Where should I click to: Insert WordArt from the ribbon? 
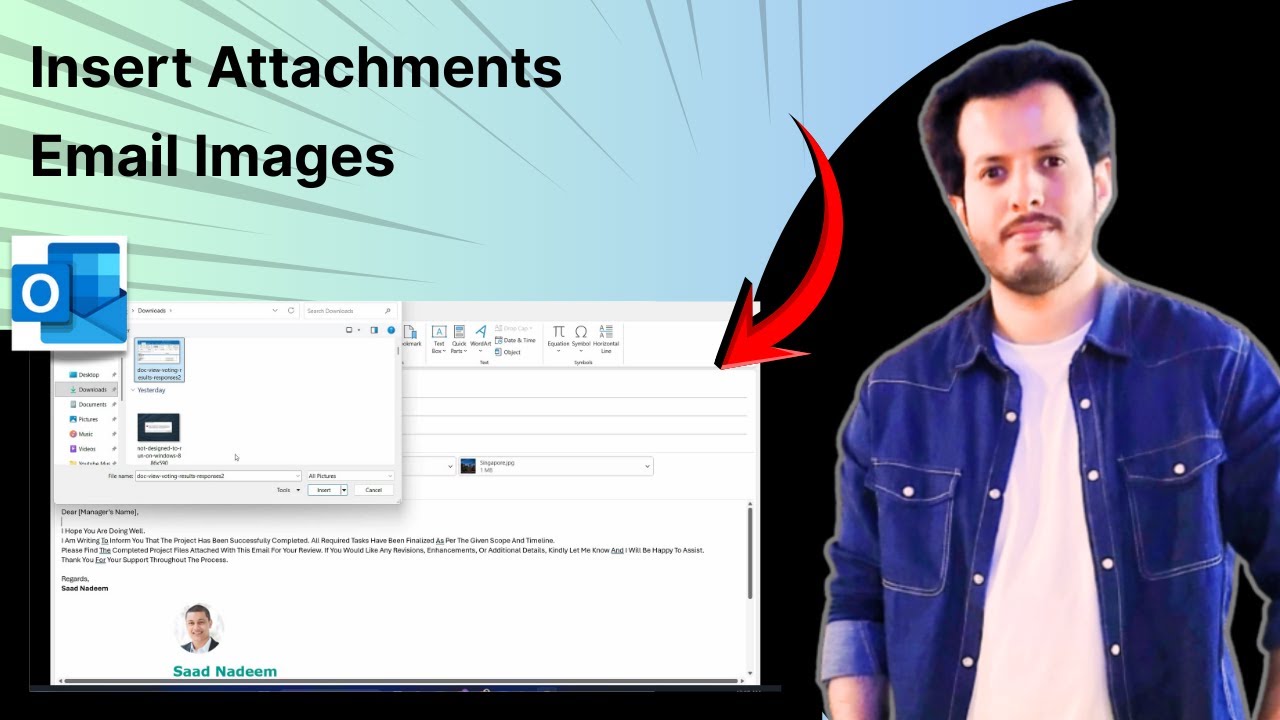click(480, 337)
